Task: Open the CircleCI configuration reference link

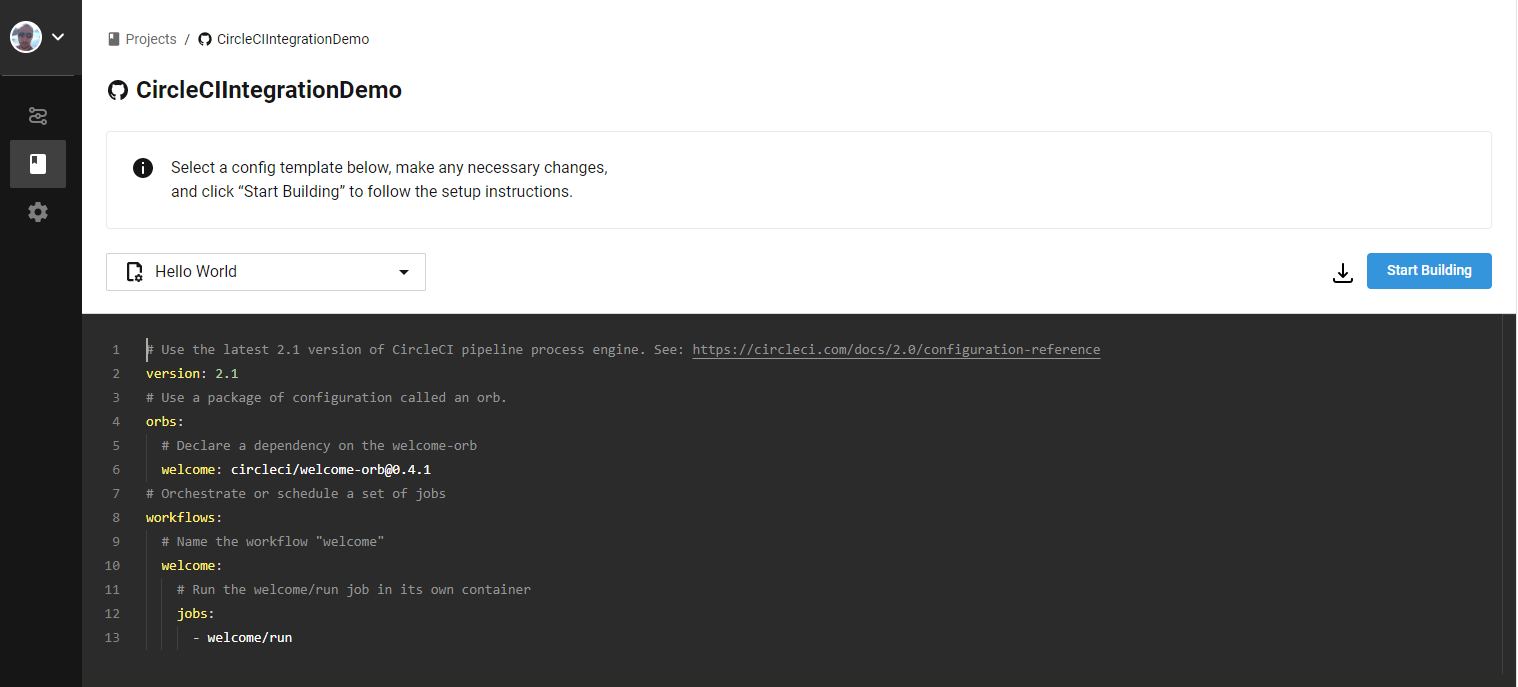Action: pyautogui.click(x=896, y=349)
